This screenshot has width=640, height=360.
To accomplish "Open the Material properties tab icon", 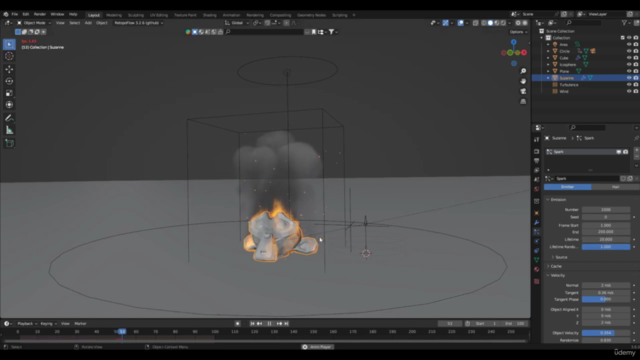I will [x=536, y=269].
